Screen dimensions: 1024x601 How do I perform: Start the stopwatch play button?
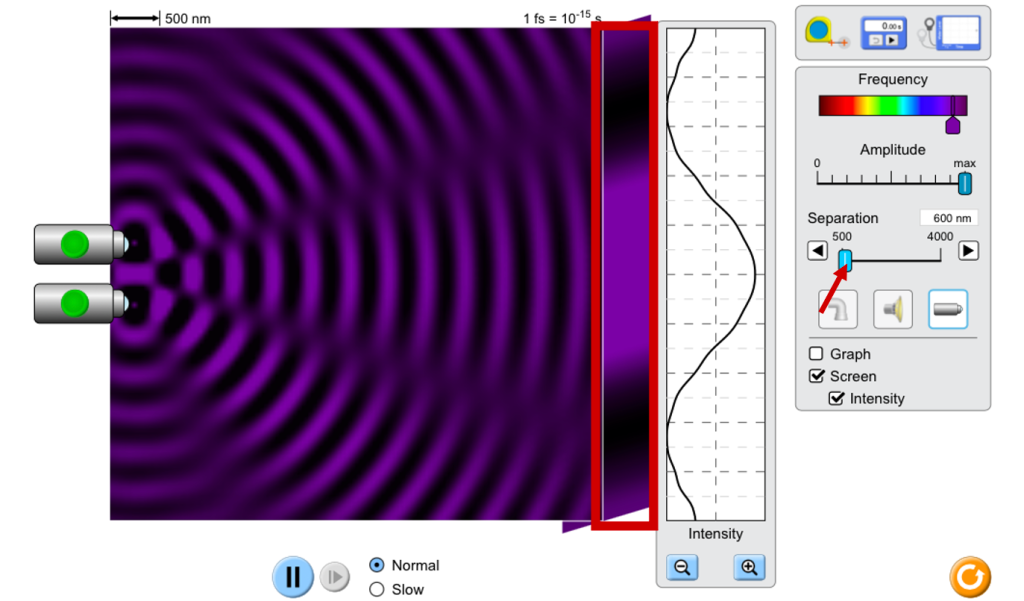[x=891, y=41]
